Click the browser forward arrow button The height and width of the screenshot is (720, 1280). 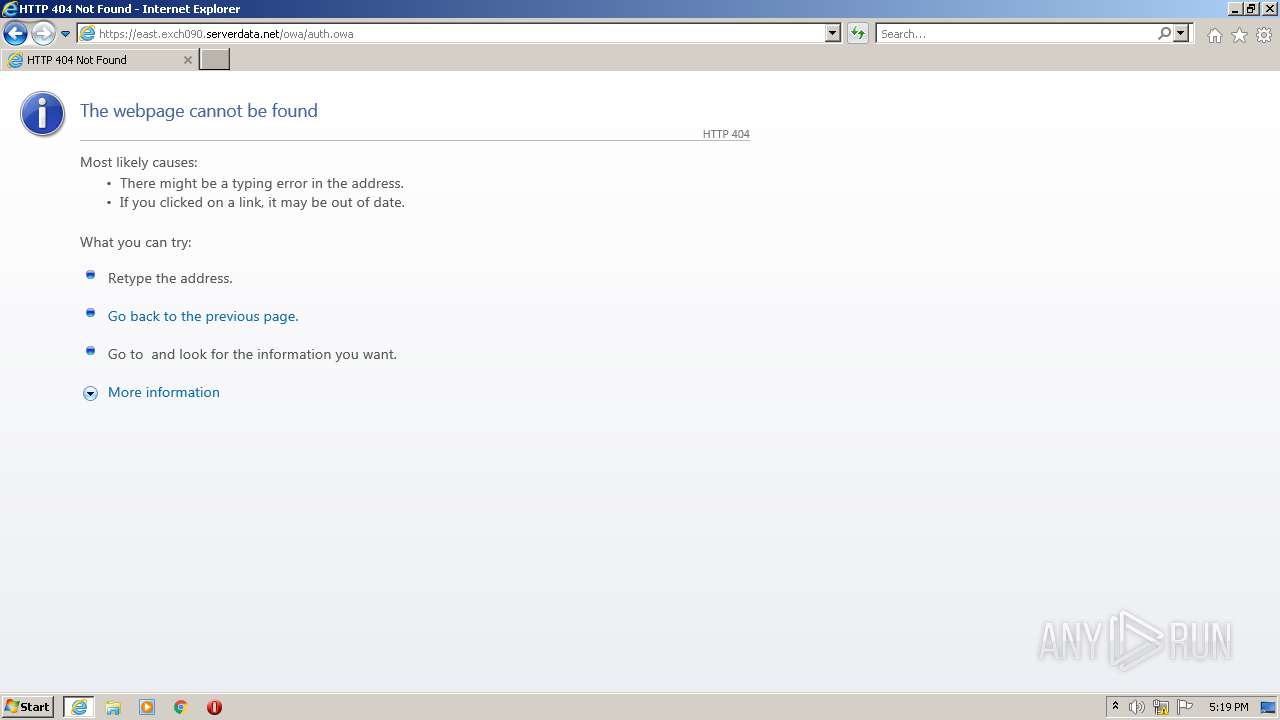coord(42,34)
